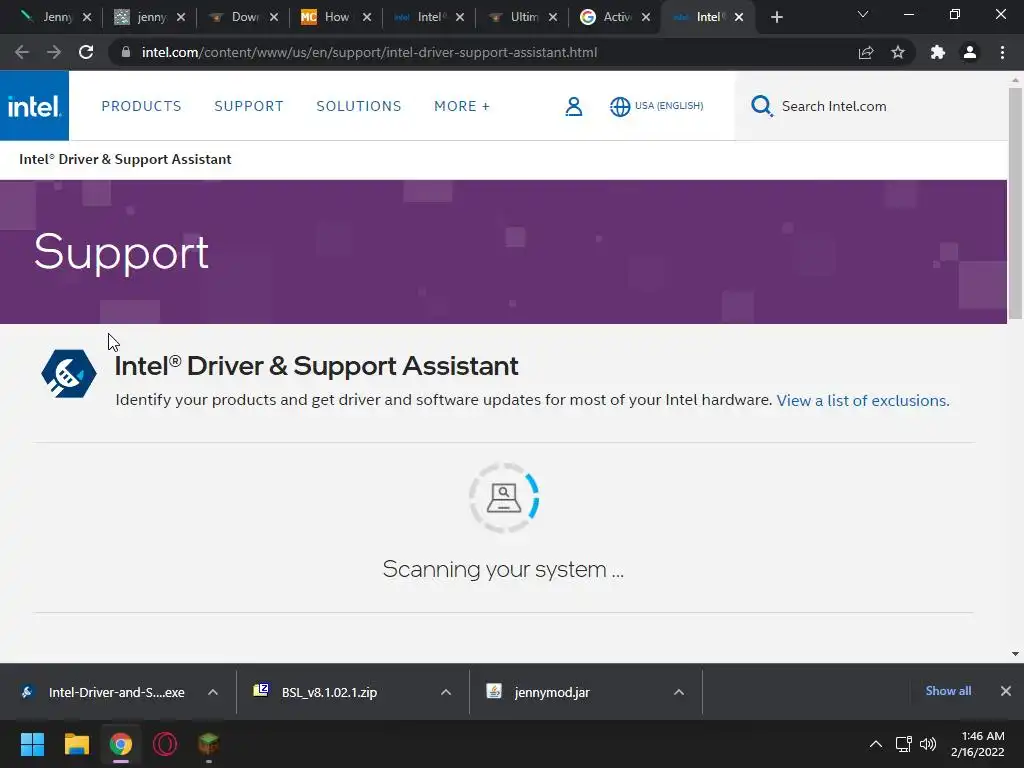
Task: Expand options for jennymod.jar download
Action: [x=679, y=692]
